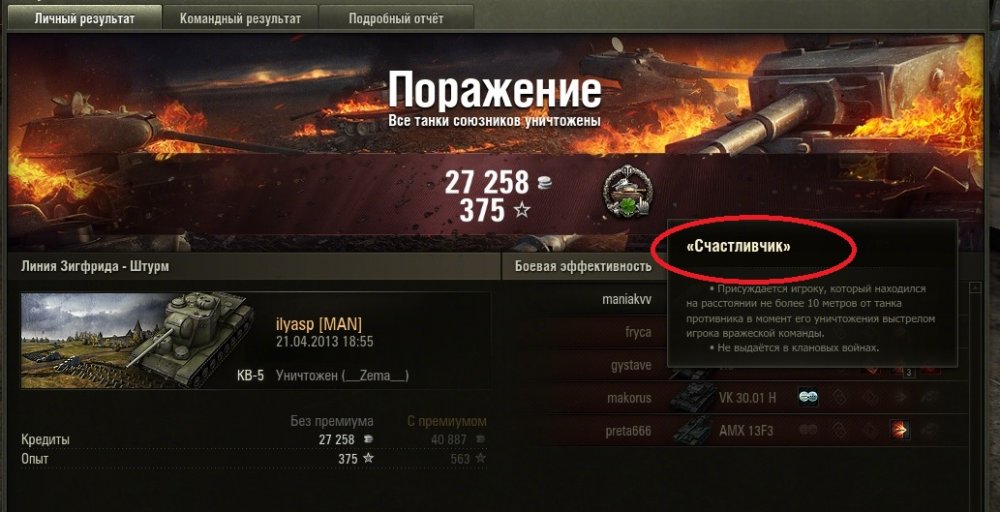Click the credits coin icon beside 27 258
The height and width of the screenshot is (512, 1000).
(544, 184)
